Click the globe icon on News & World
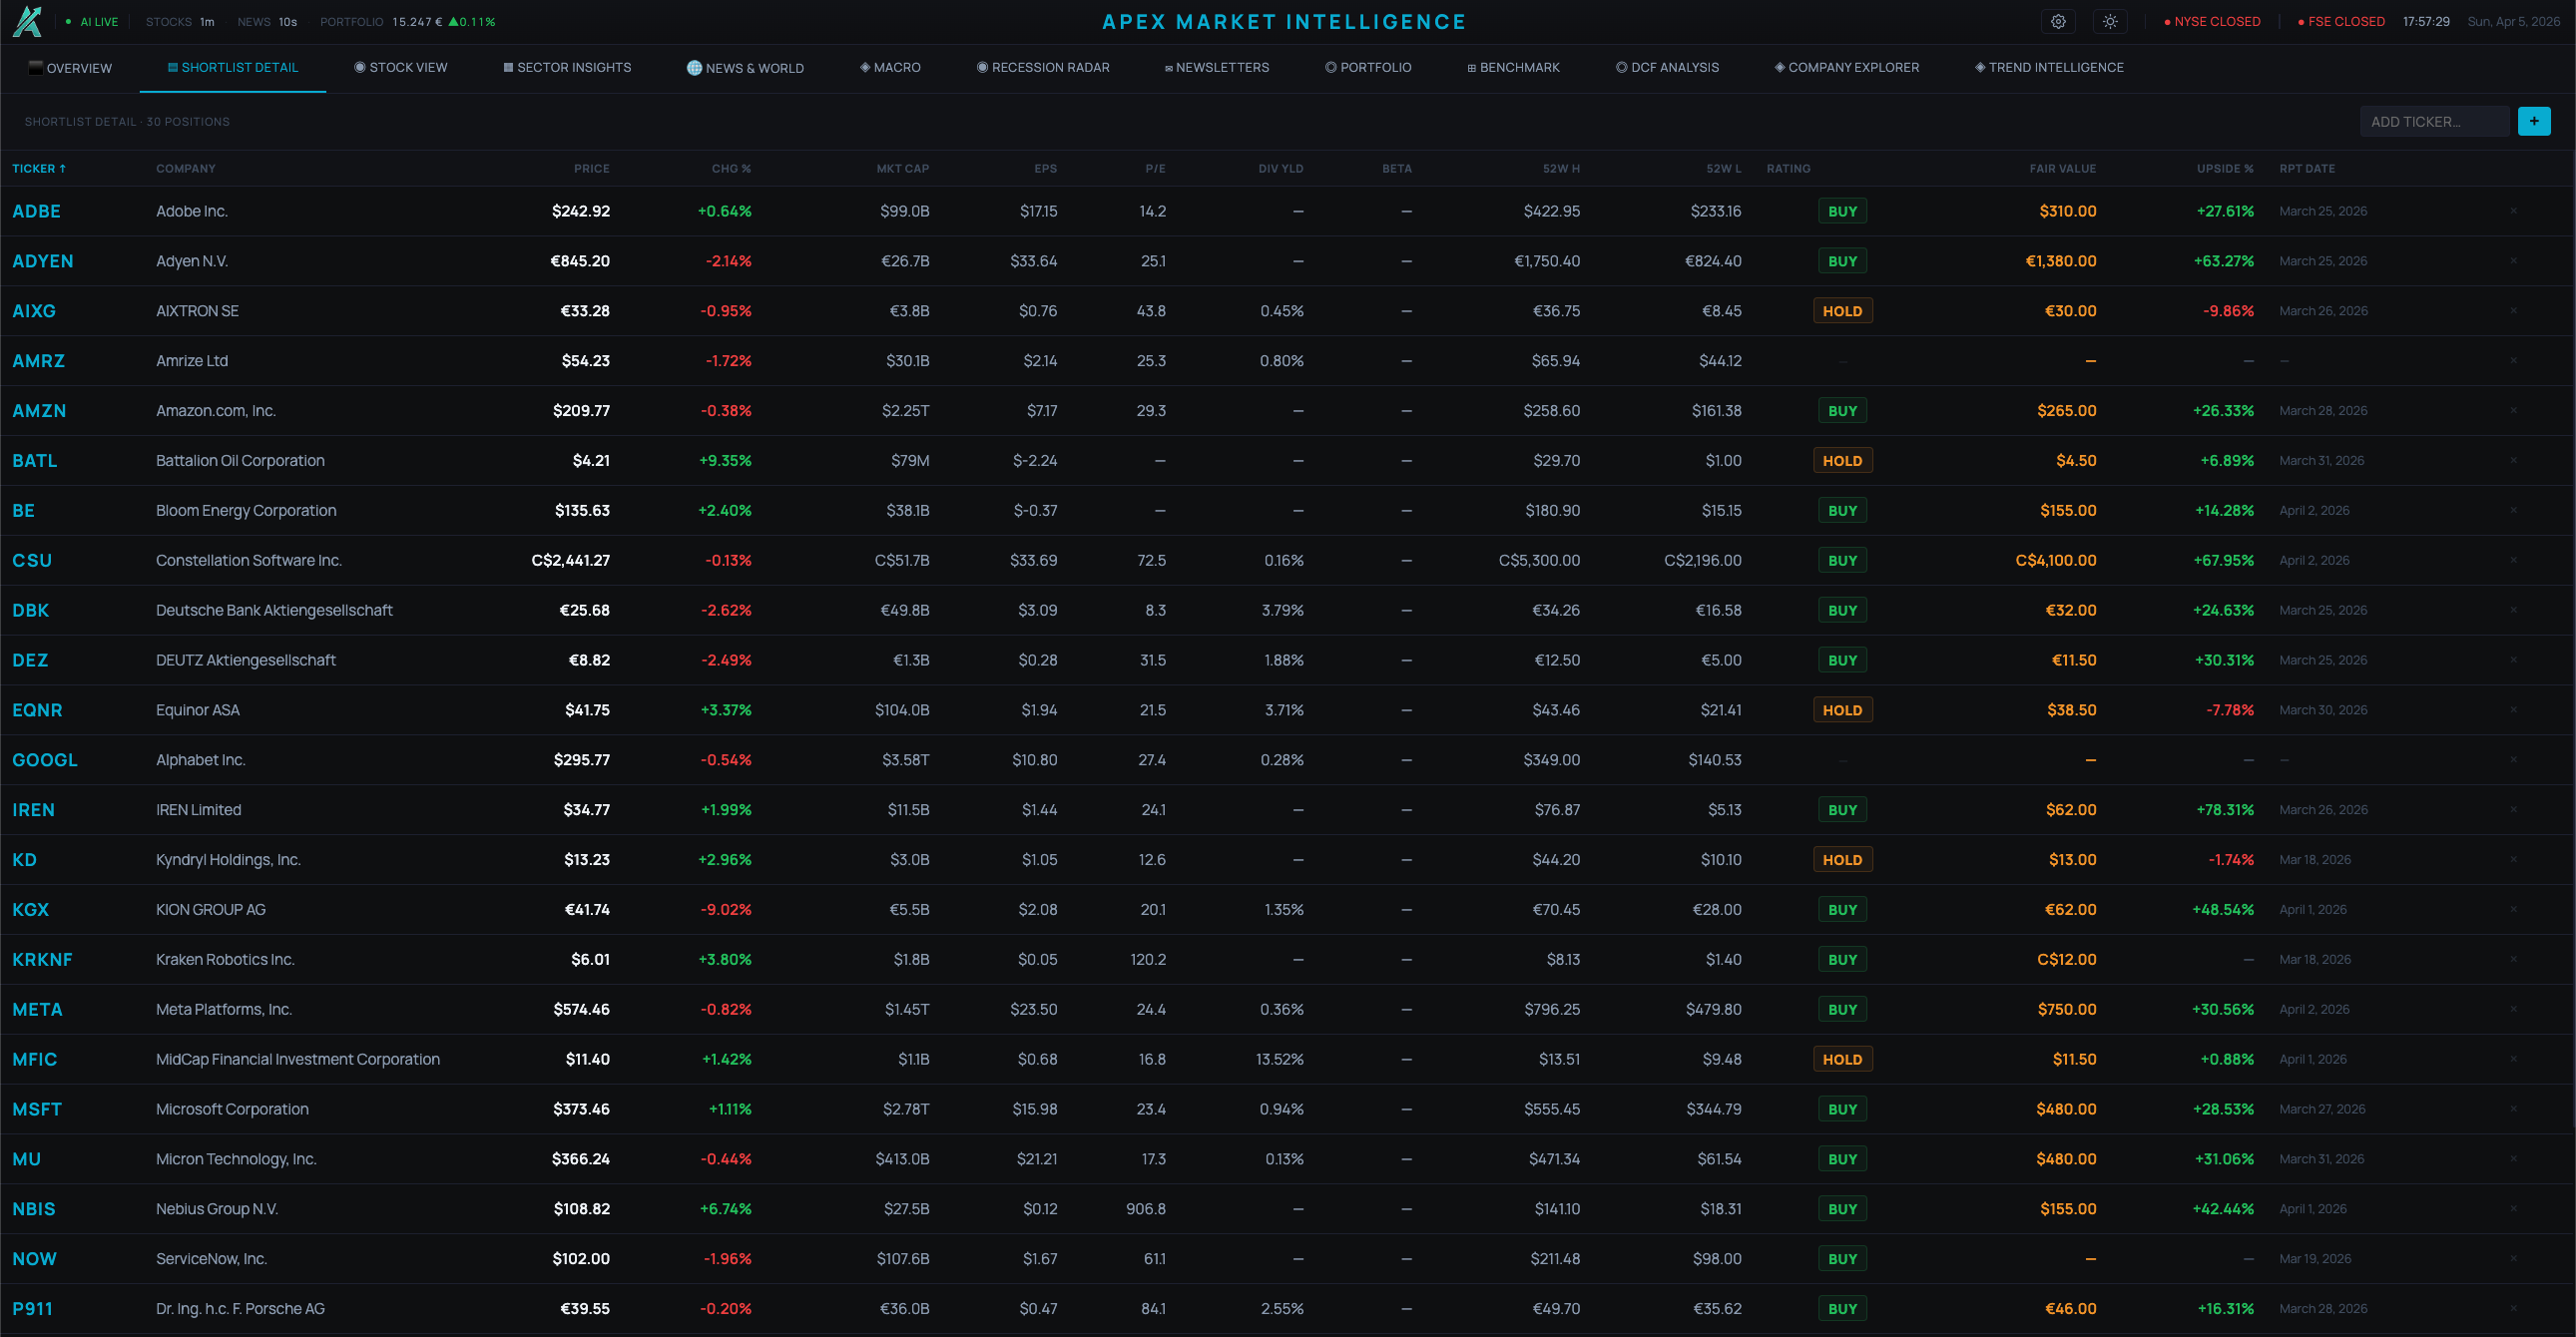The width and height of the screenshot is (2576, 1337). coord(694,68)
